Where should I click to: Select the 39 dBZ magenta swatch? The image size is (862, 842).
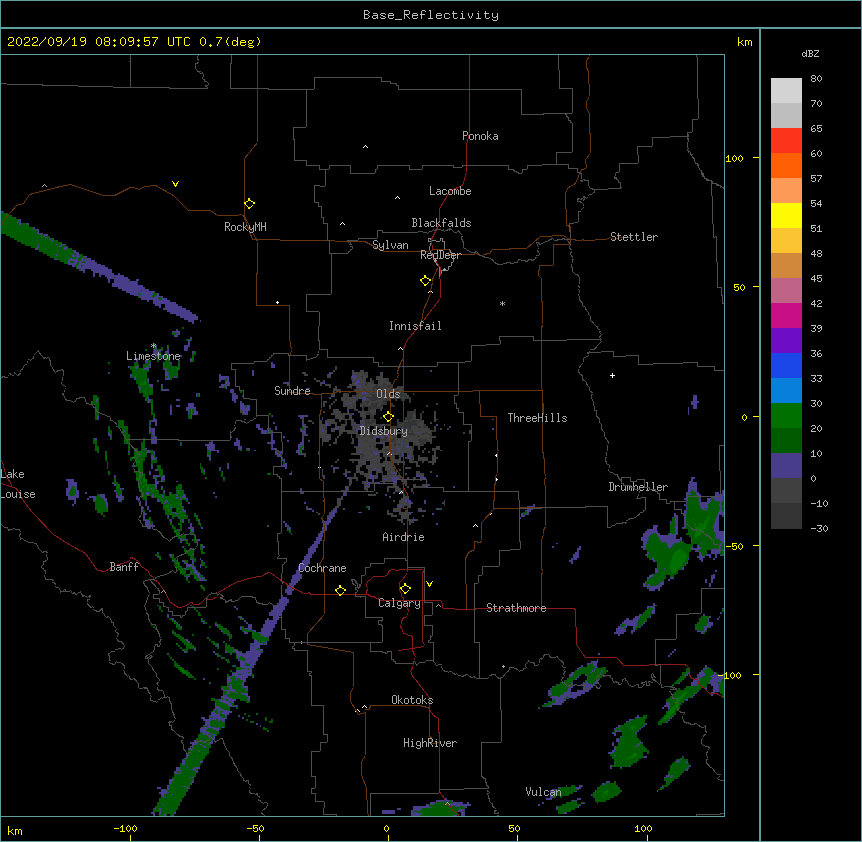tap(786, 315)
